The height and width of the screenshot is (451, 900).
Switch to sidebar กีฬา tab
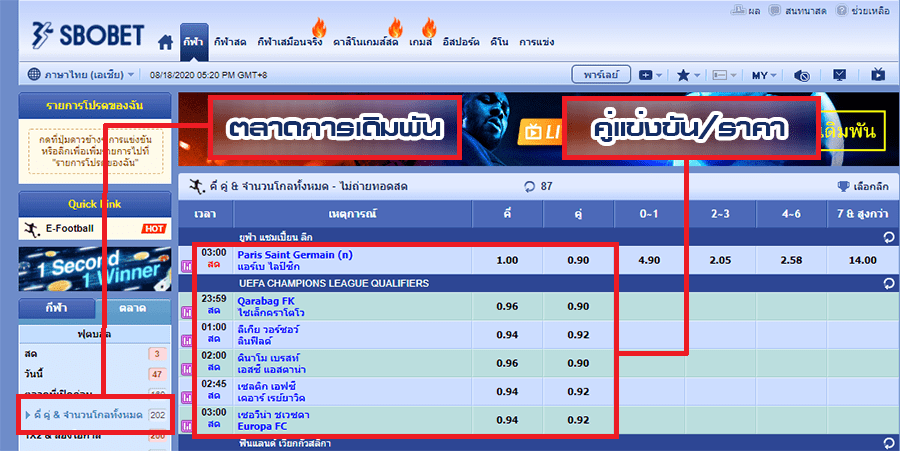[56, 308]
